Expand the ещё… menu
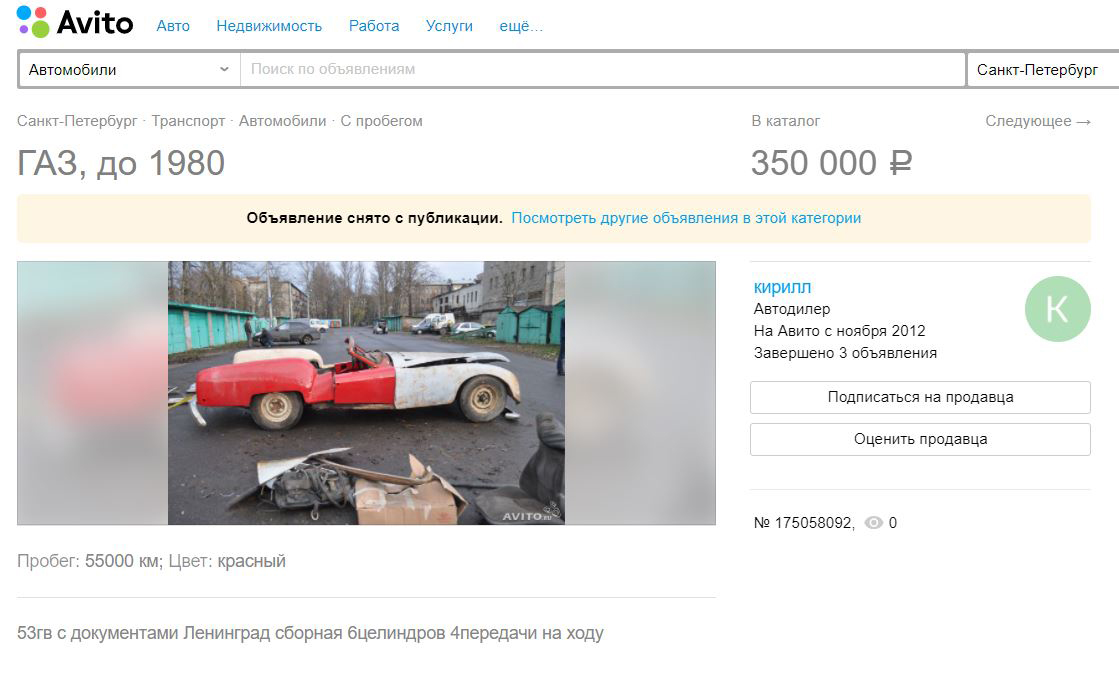Viewport: 1119px width, 685px height. pyautogui.click(x=521, y=26)
